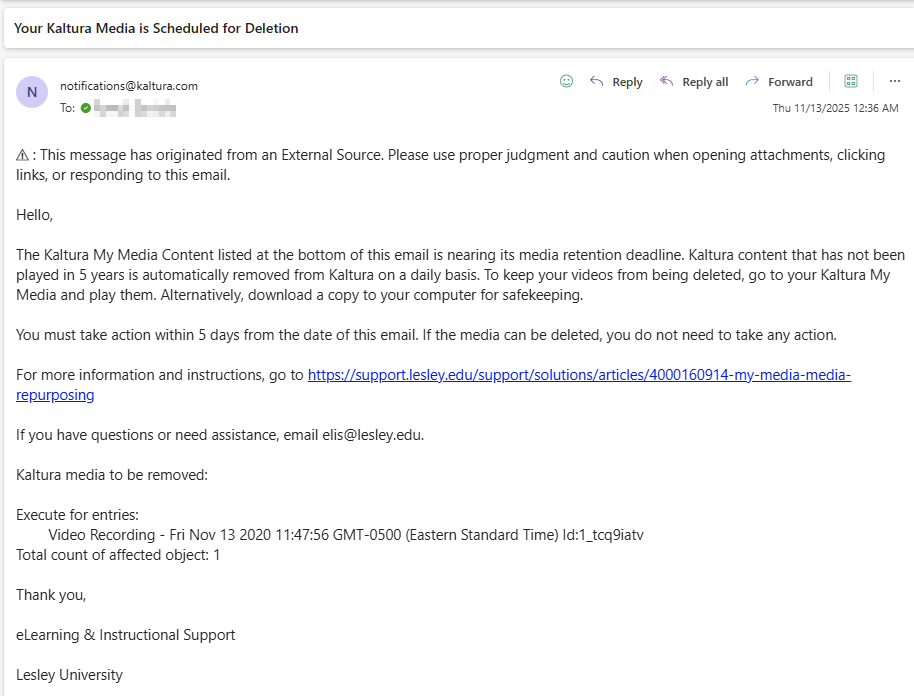Open recipient details from the To field
The image size is (914, 696).
tap(66, 107)
